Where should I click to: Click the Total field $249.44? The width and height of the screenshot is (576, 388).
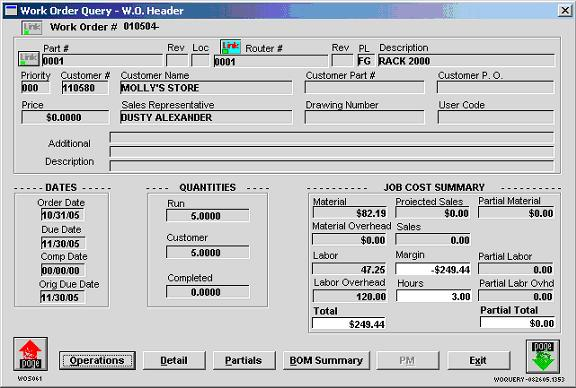349,324
